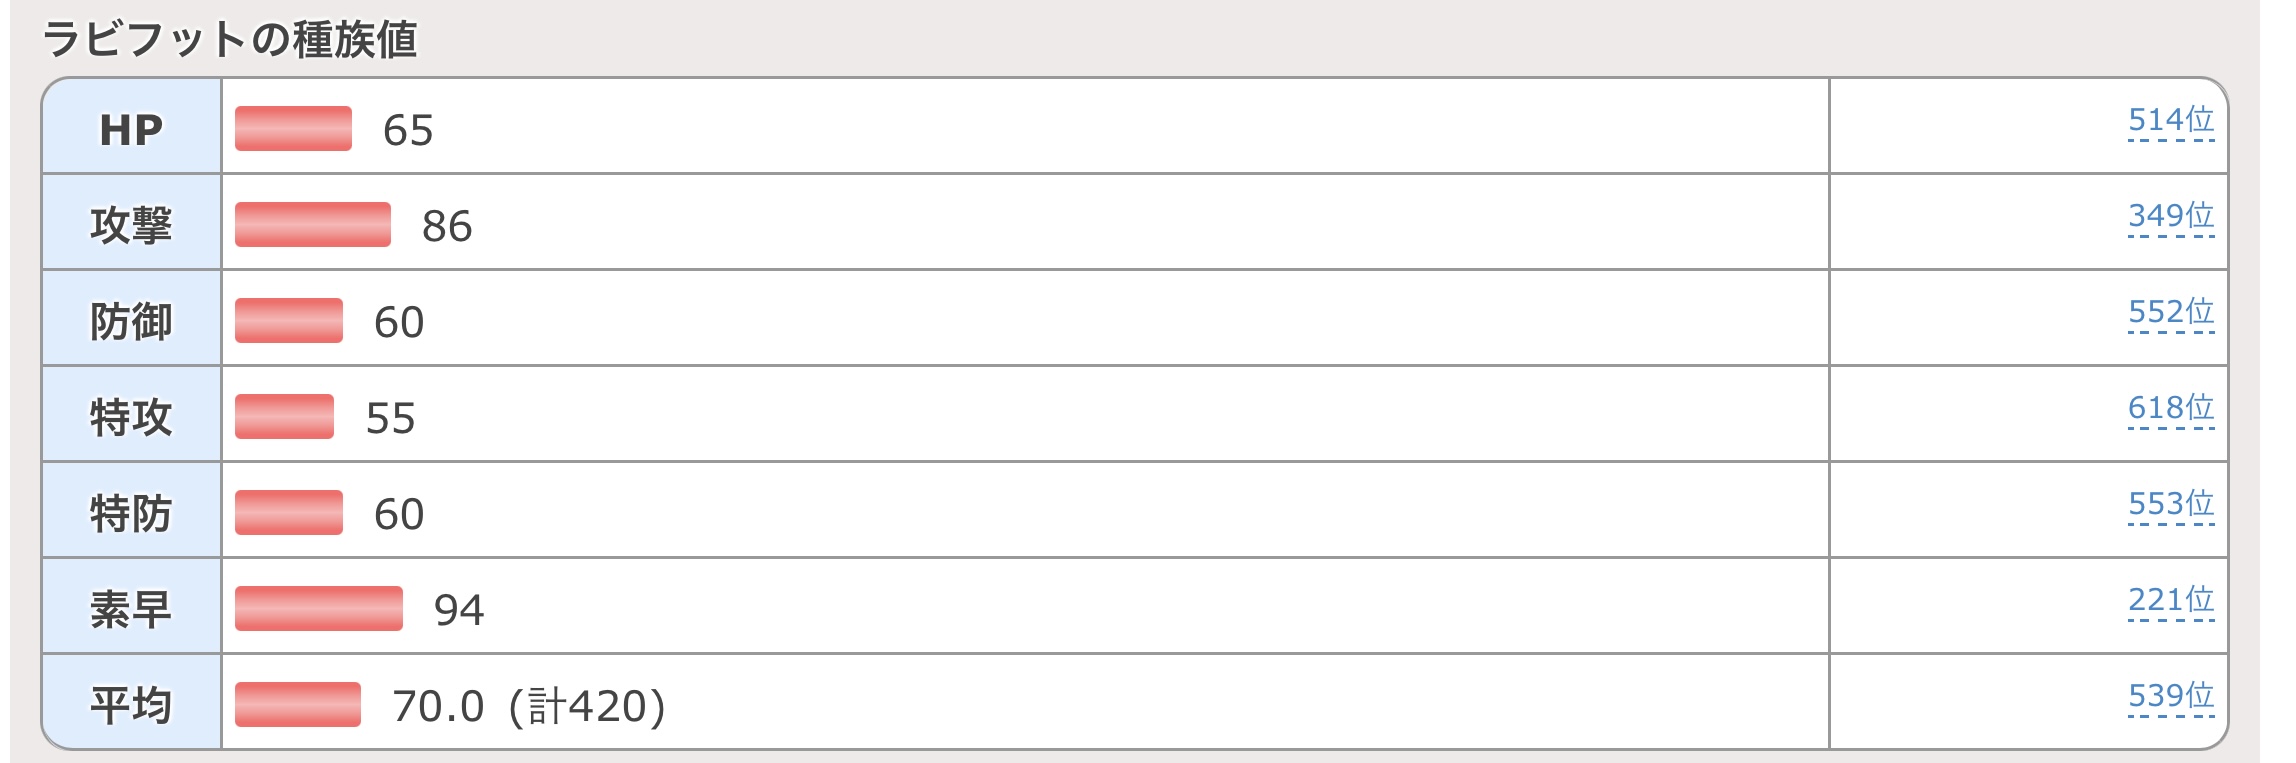Click the red HP stat bar
Screen dimensions: 2296x763
click(x=293, y=128)
